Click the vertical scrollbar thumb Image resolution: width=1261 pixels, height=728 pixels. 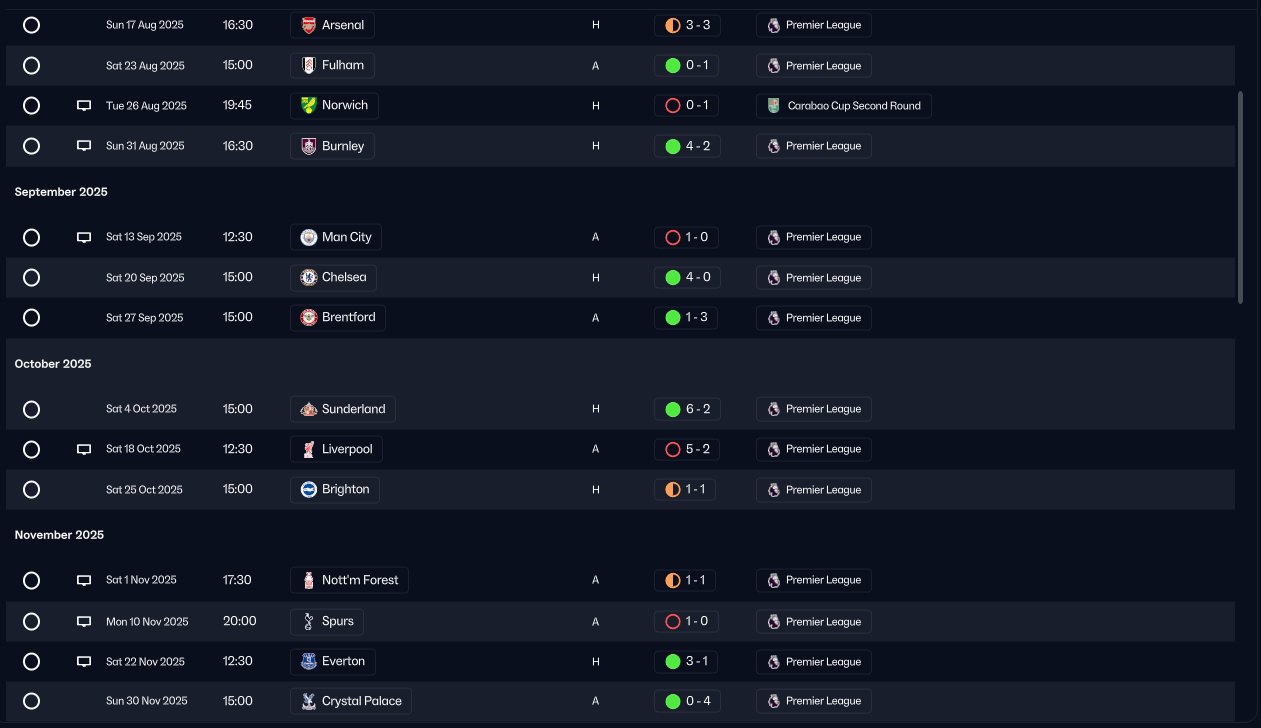pyautogui.click(x=1241, y=197)
